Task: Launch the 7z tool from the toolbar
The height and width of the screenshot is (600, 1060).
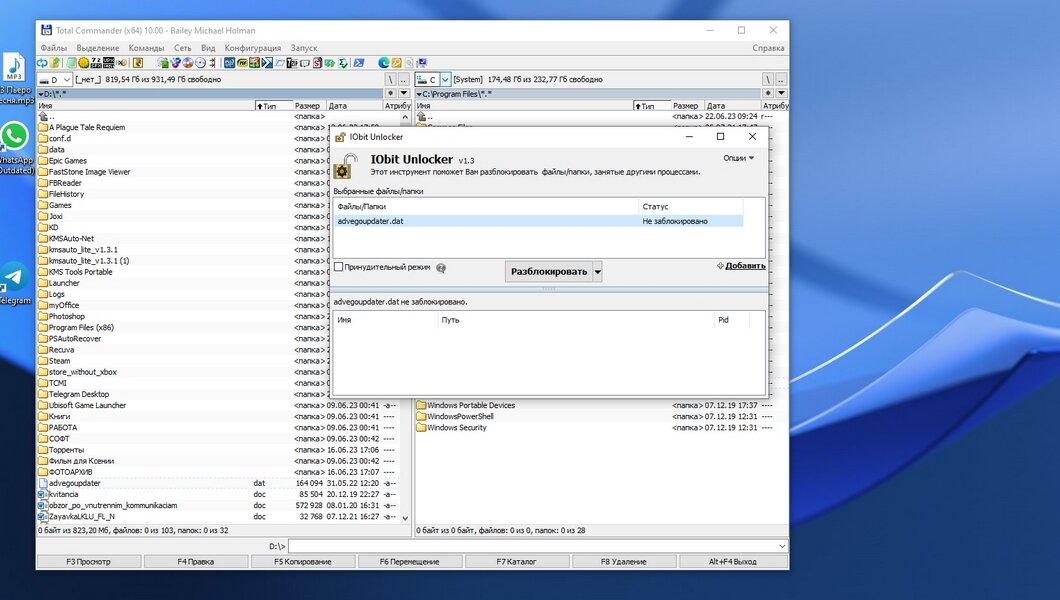Action: click(96, 63)
